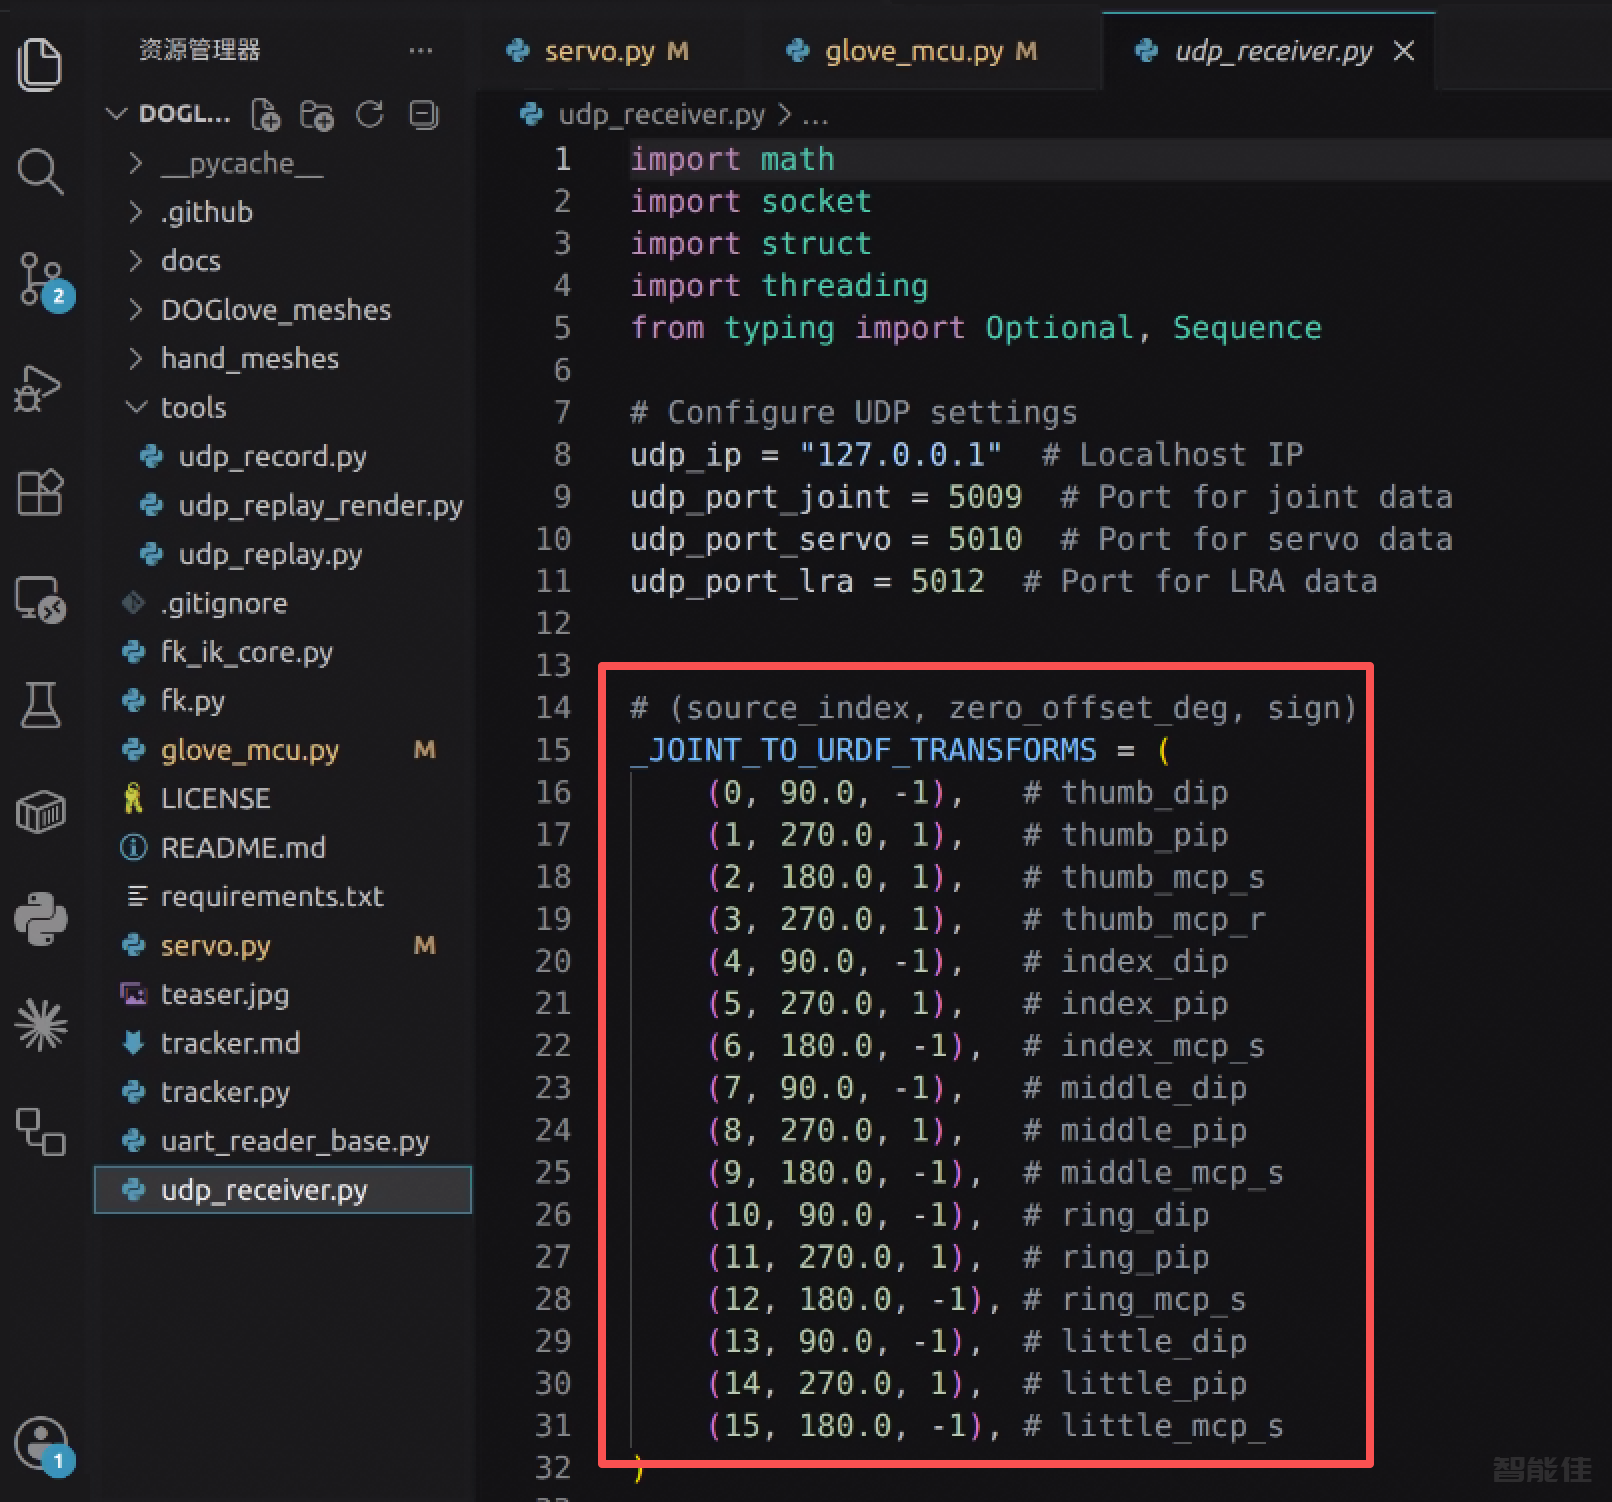Click the Refresh Explorer icon
The height and width of the screenshot is (1502, 1612).
[x=370, y=115]
